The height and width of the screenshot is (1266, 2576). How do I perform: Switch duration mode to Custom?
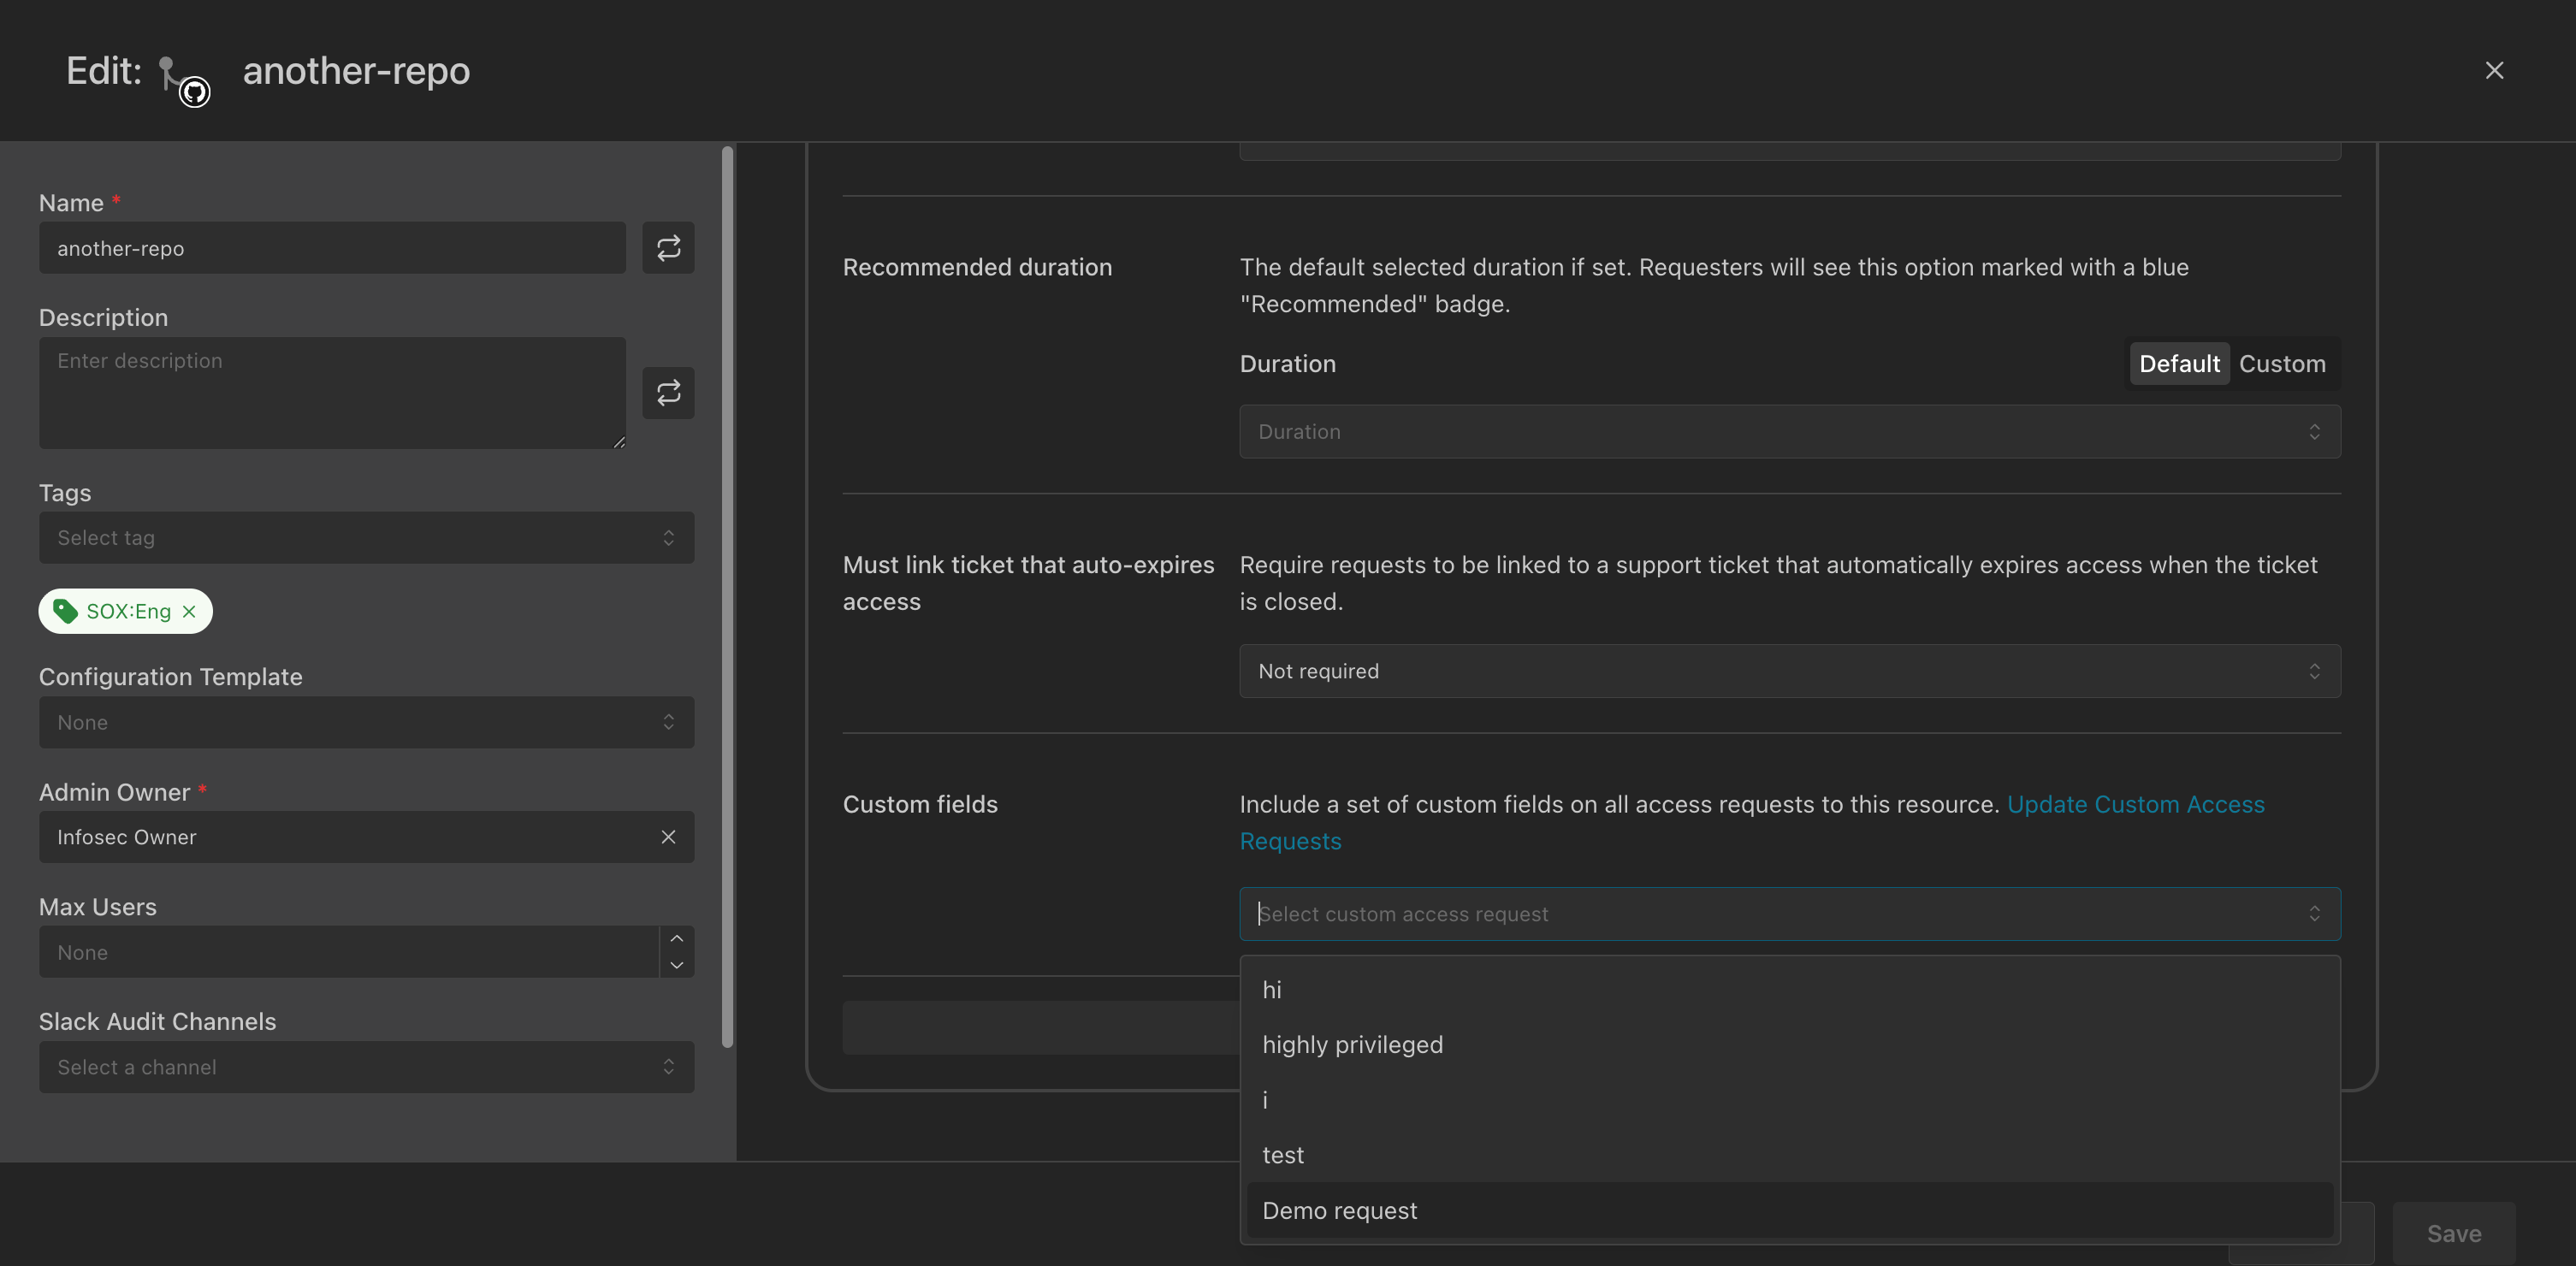tap(2282, 363)
